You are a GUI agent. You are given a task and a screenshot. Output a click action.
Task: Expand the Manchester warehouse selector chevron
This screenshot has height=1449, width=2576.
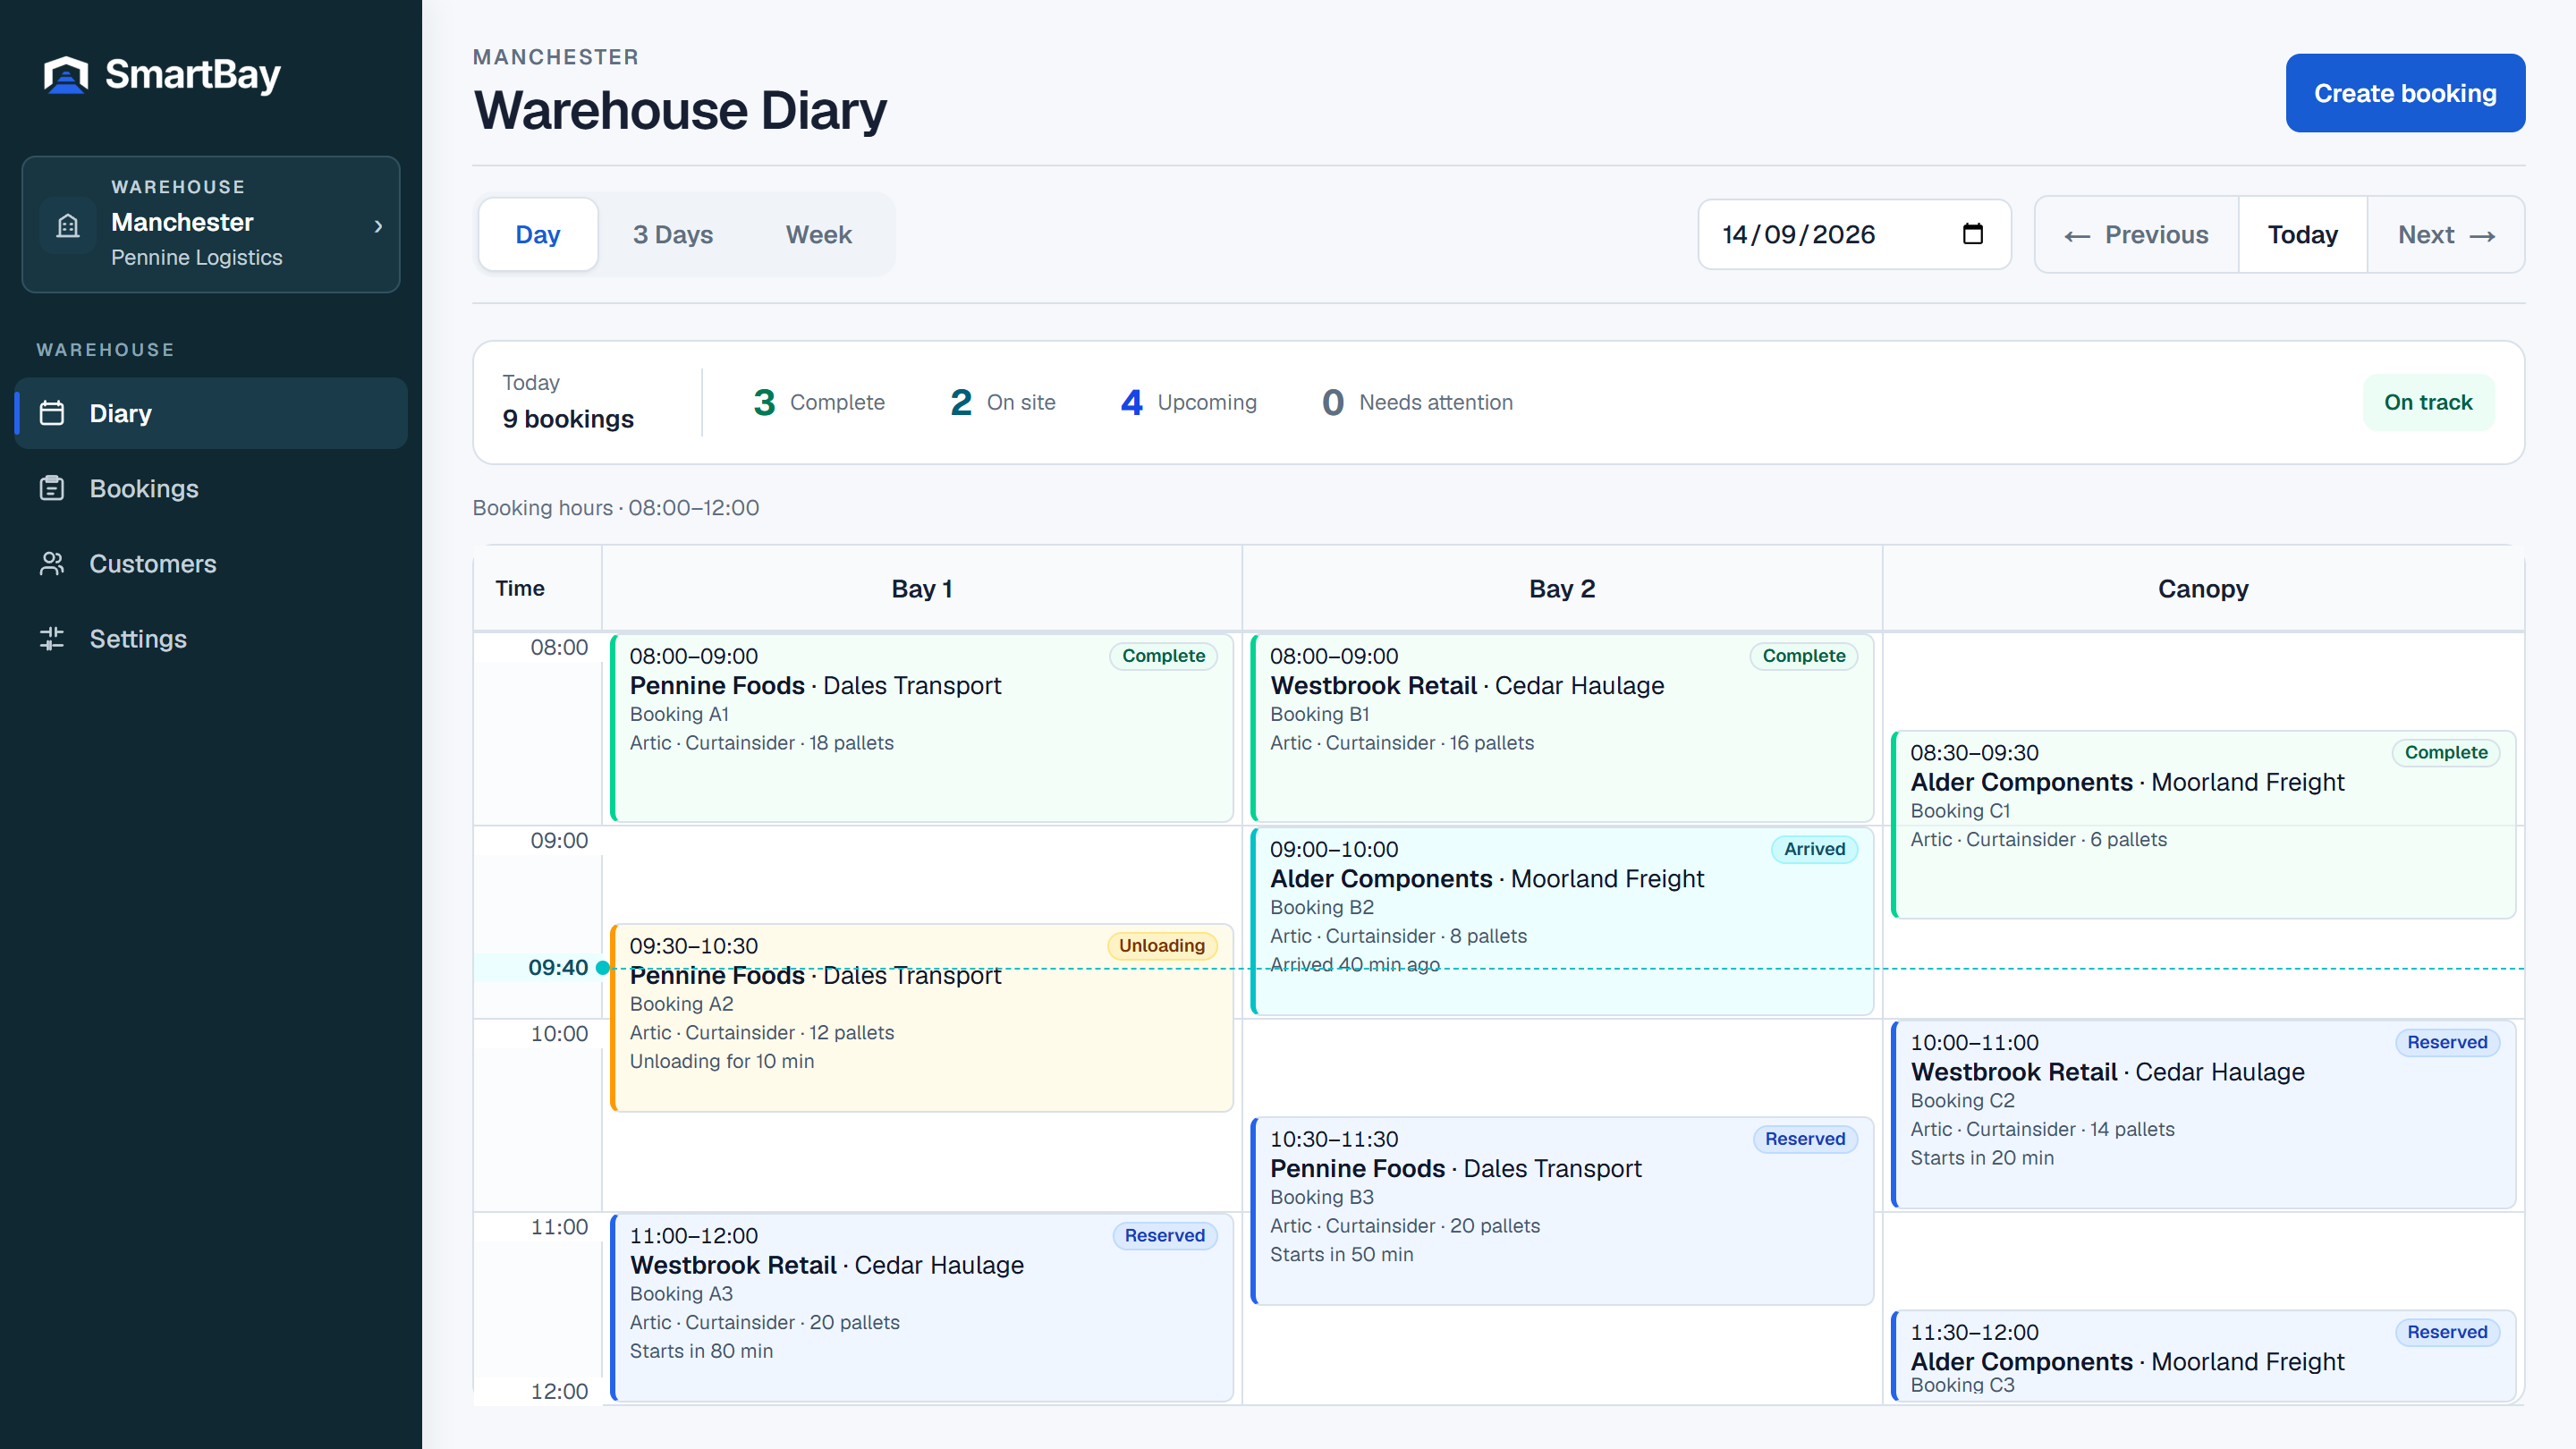coord(378,226)
